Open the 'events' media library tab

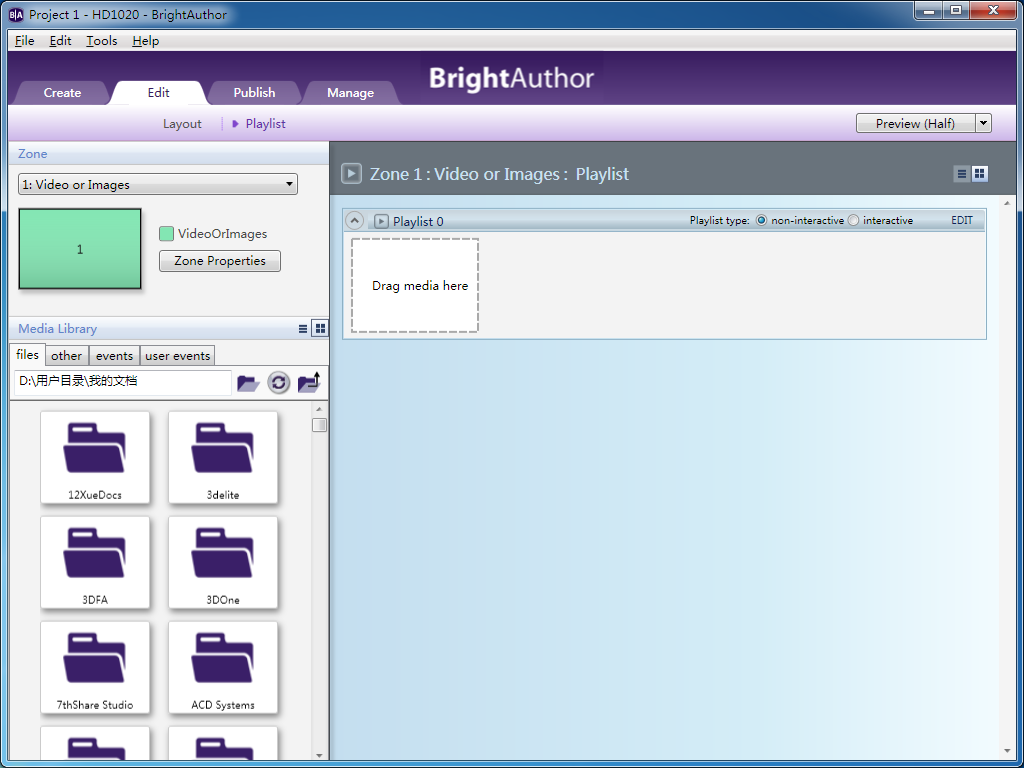(114, 356)
